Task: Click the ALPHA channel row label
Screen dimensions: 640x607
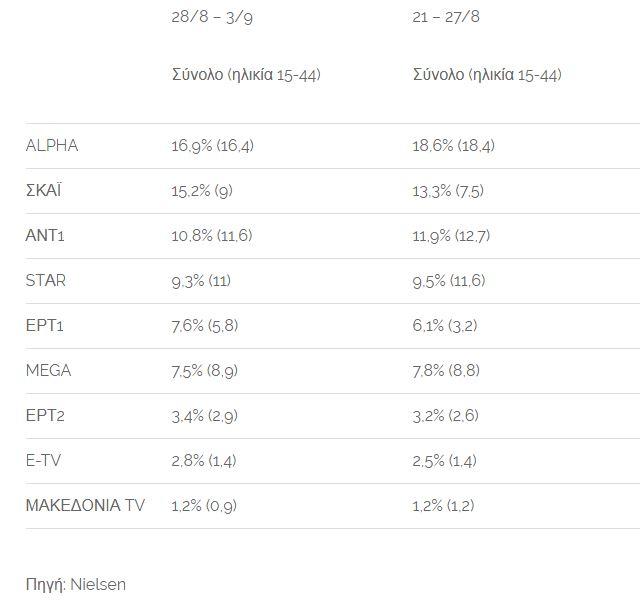Action: 52,146
